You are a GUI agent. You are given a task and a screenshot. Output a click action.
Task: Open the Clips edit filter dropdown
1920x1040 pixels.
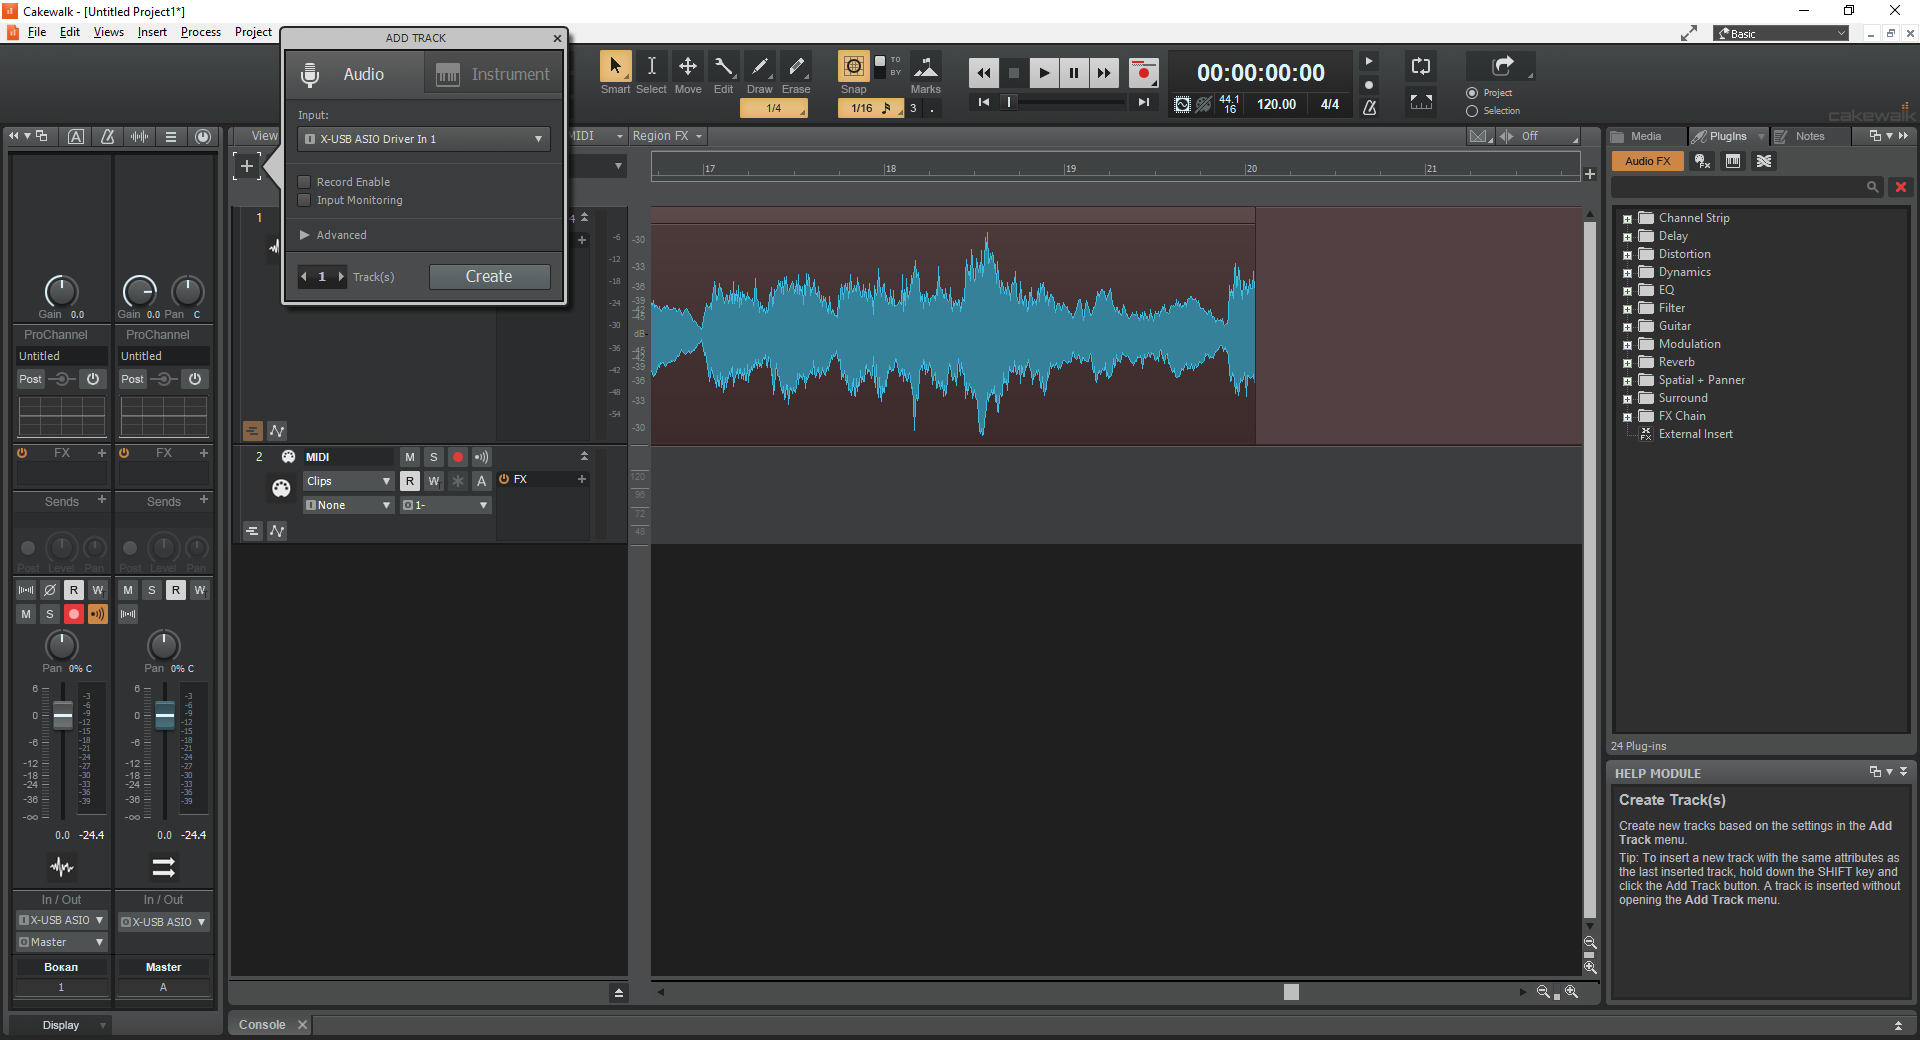point(348,481)
